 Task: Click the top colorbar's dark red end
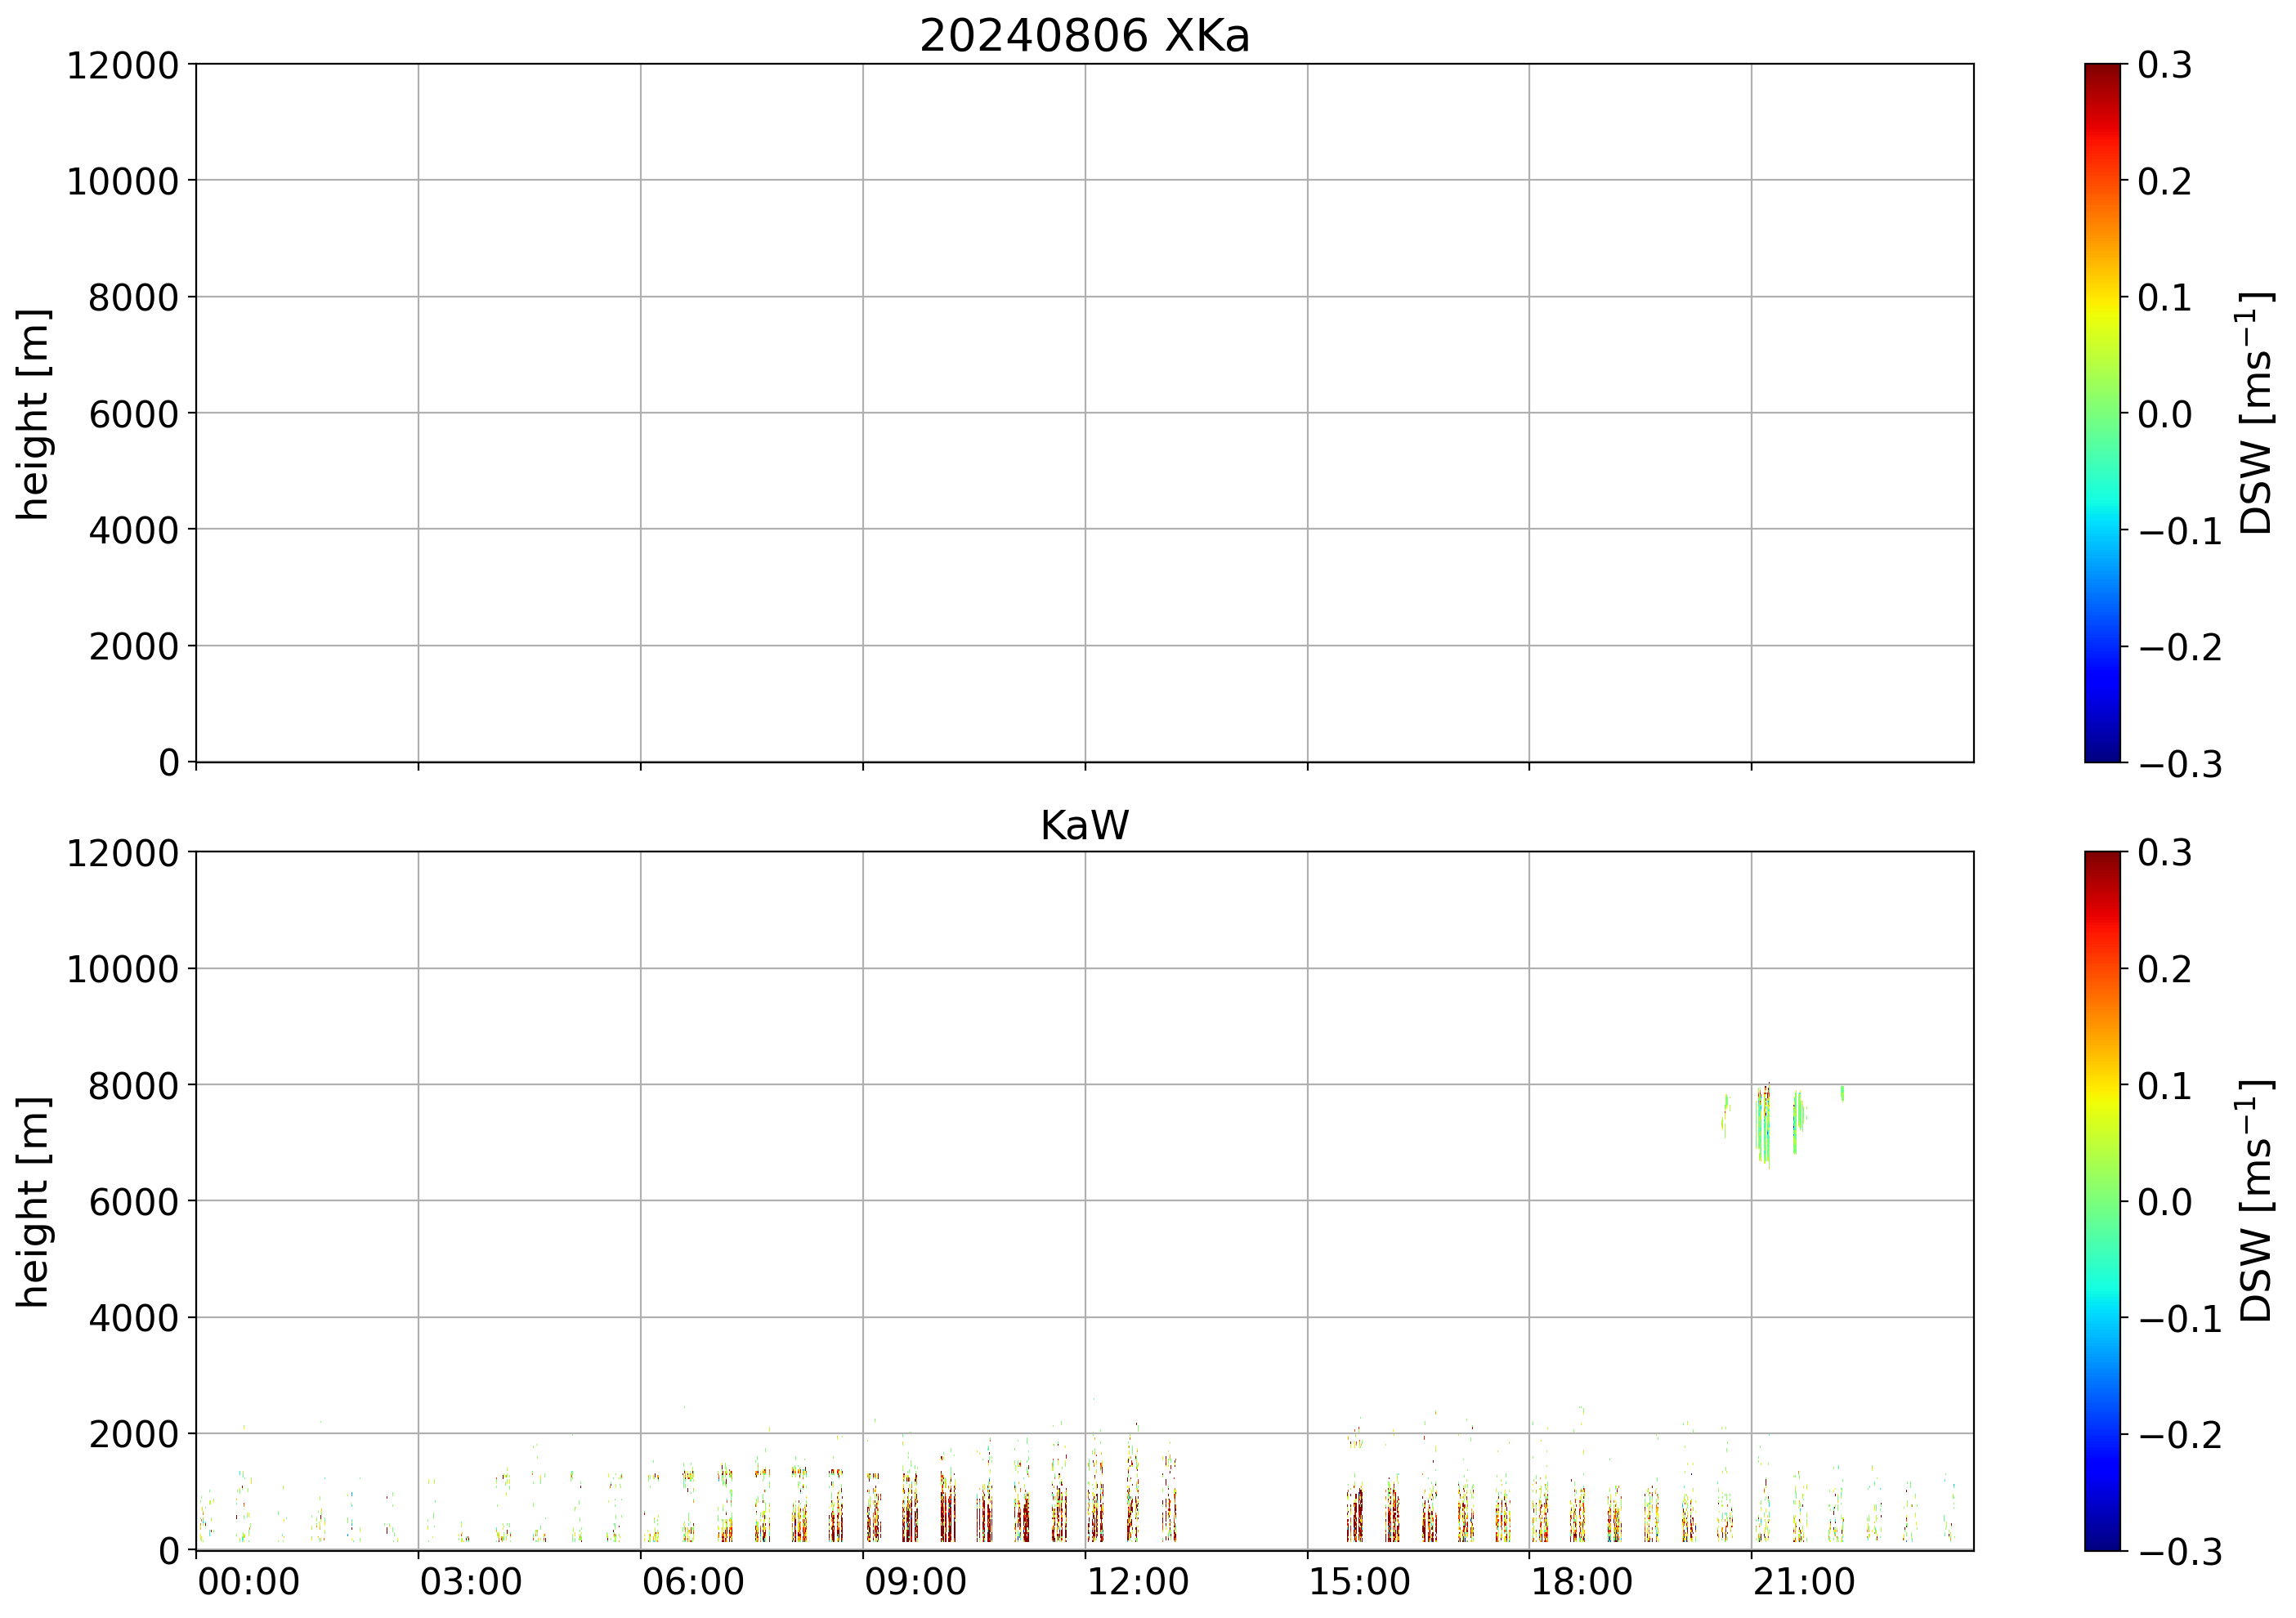[2102, 70]
